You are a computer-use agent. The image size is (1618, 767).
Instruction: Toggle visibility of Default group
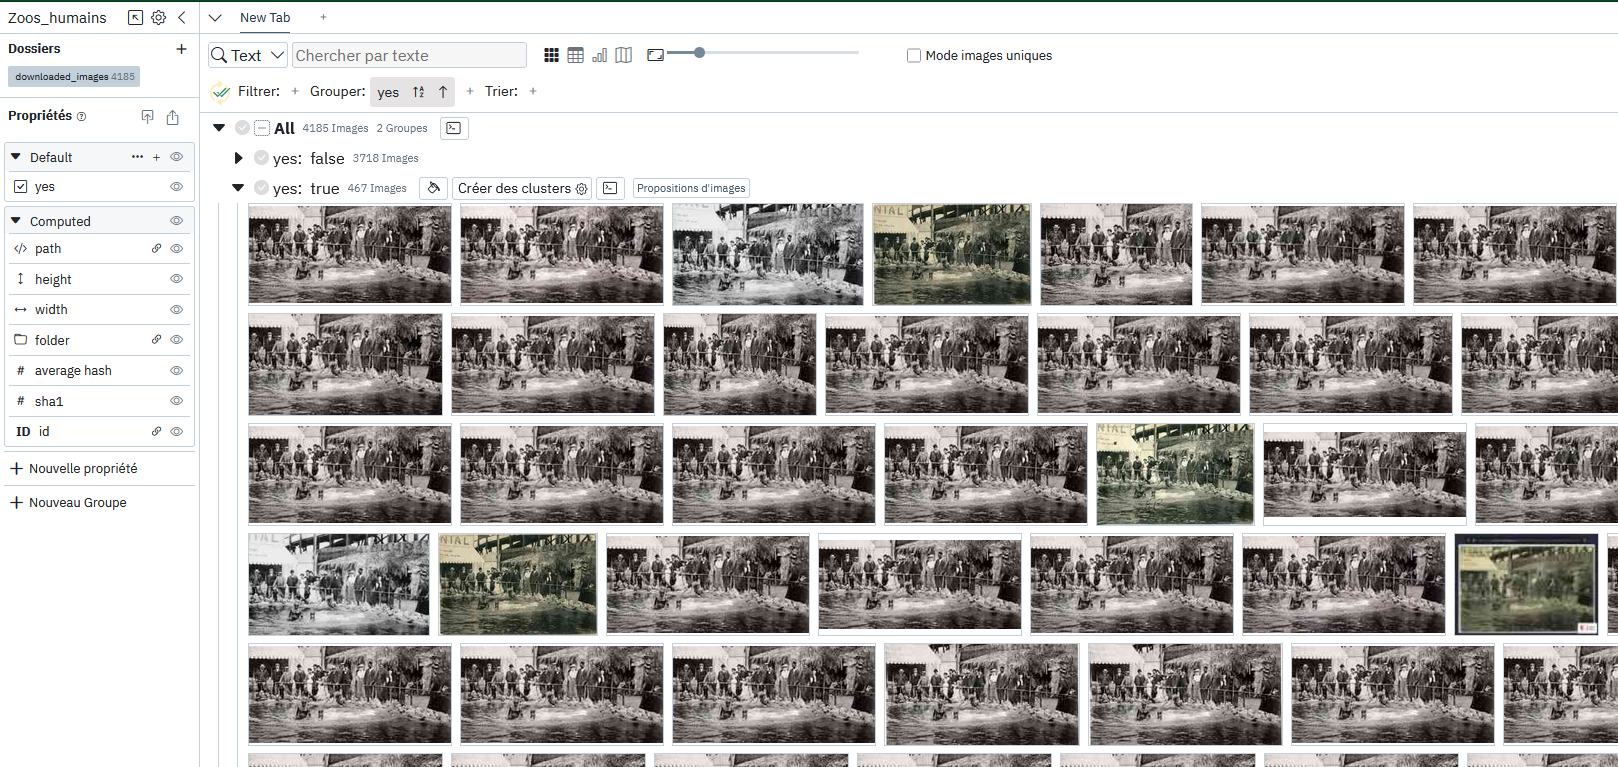click(176, 157)
